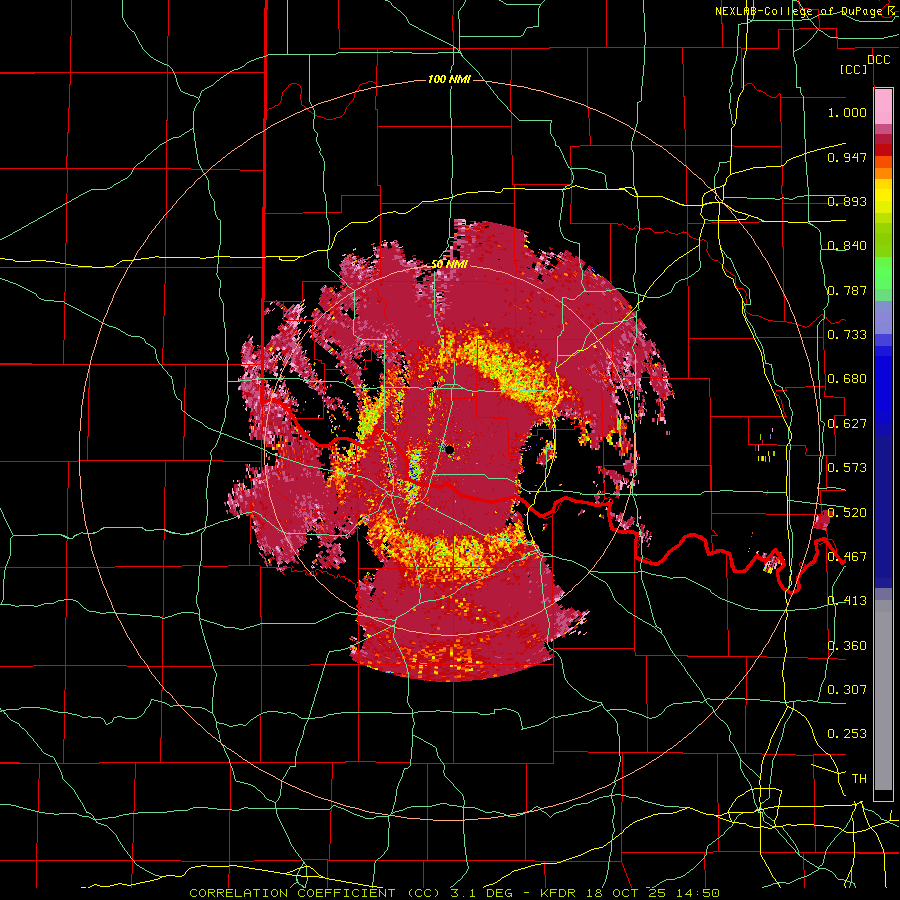Click the pink swatch at the color bar top
Viewport: 900px width, 900px height.
(883, 106)
